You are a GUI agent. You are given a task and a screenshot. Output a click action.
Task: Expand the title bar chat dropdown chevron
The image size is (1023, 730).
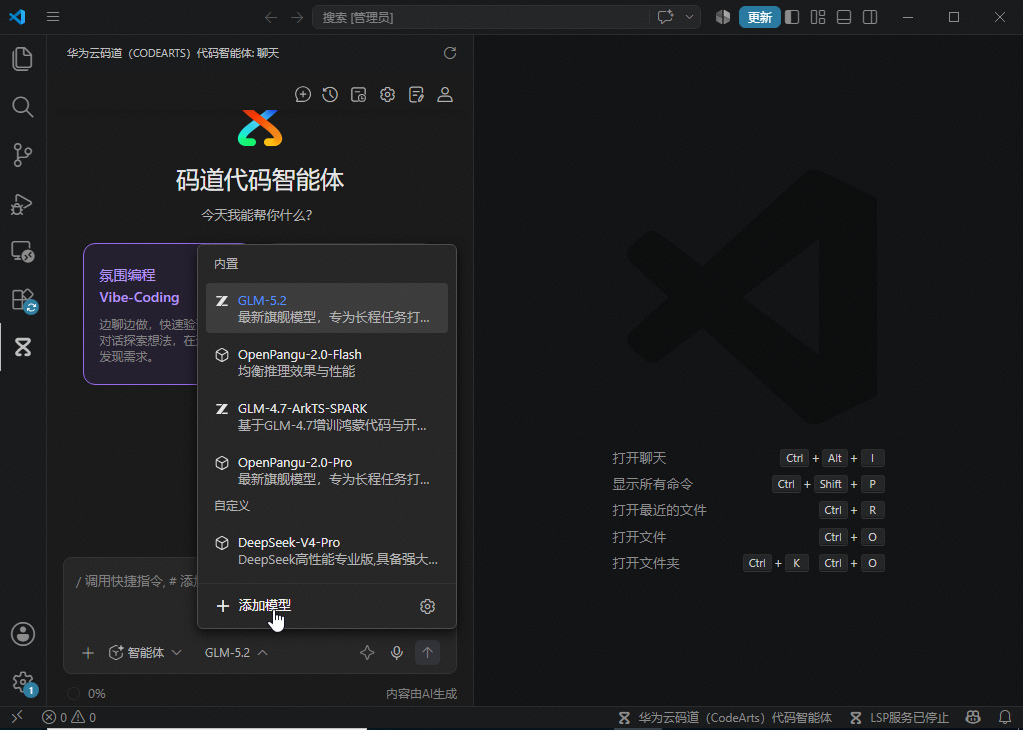point(689,17)
